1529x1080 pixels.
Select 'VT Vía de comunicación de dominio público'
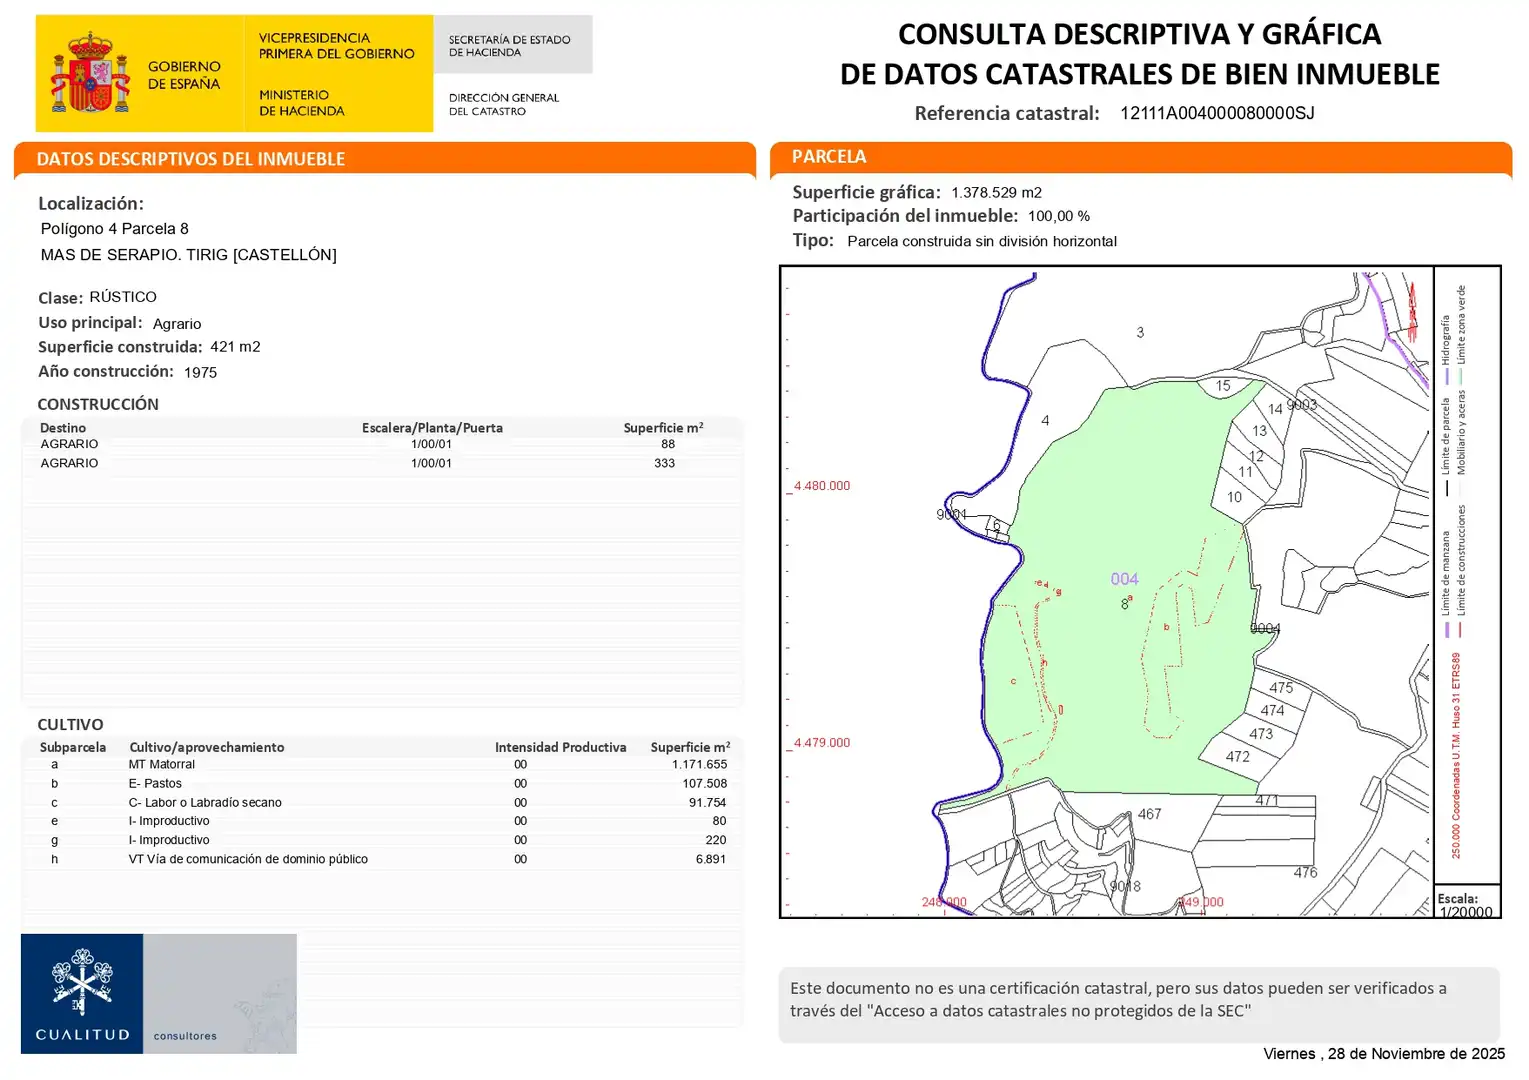tap(248, 859)
